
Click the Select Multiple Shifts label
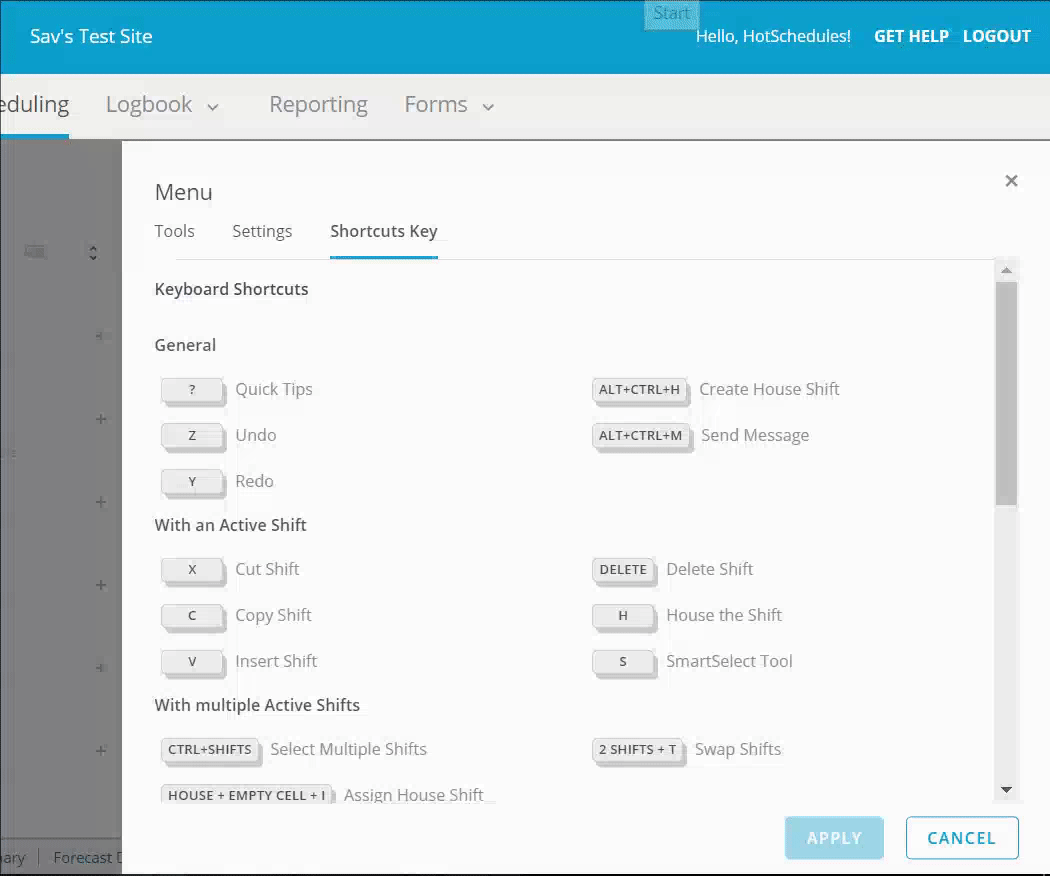(348, 749)
